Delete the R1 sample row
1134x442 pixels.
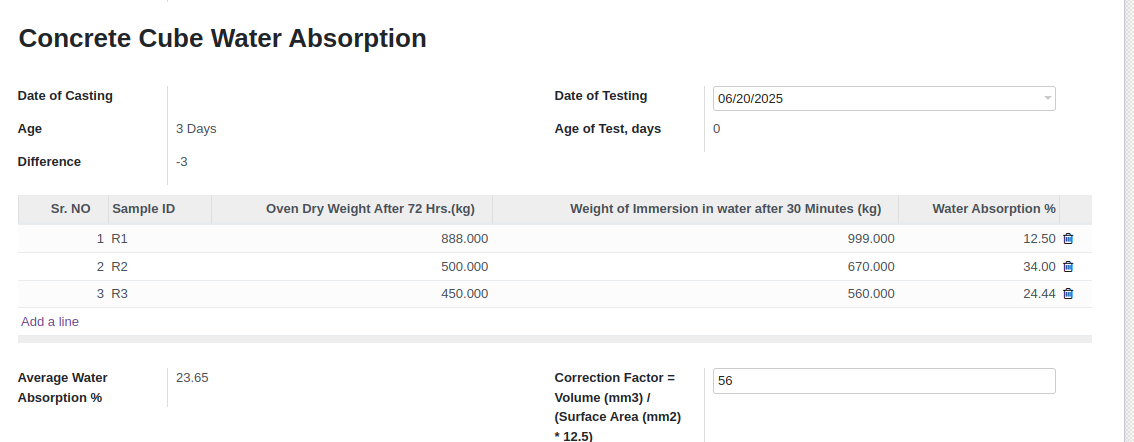click(x=1067, y=239)
